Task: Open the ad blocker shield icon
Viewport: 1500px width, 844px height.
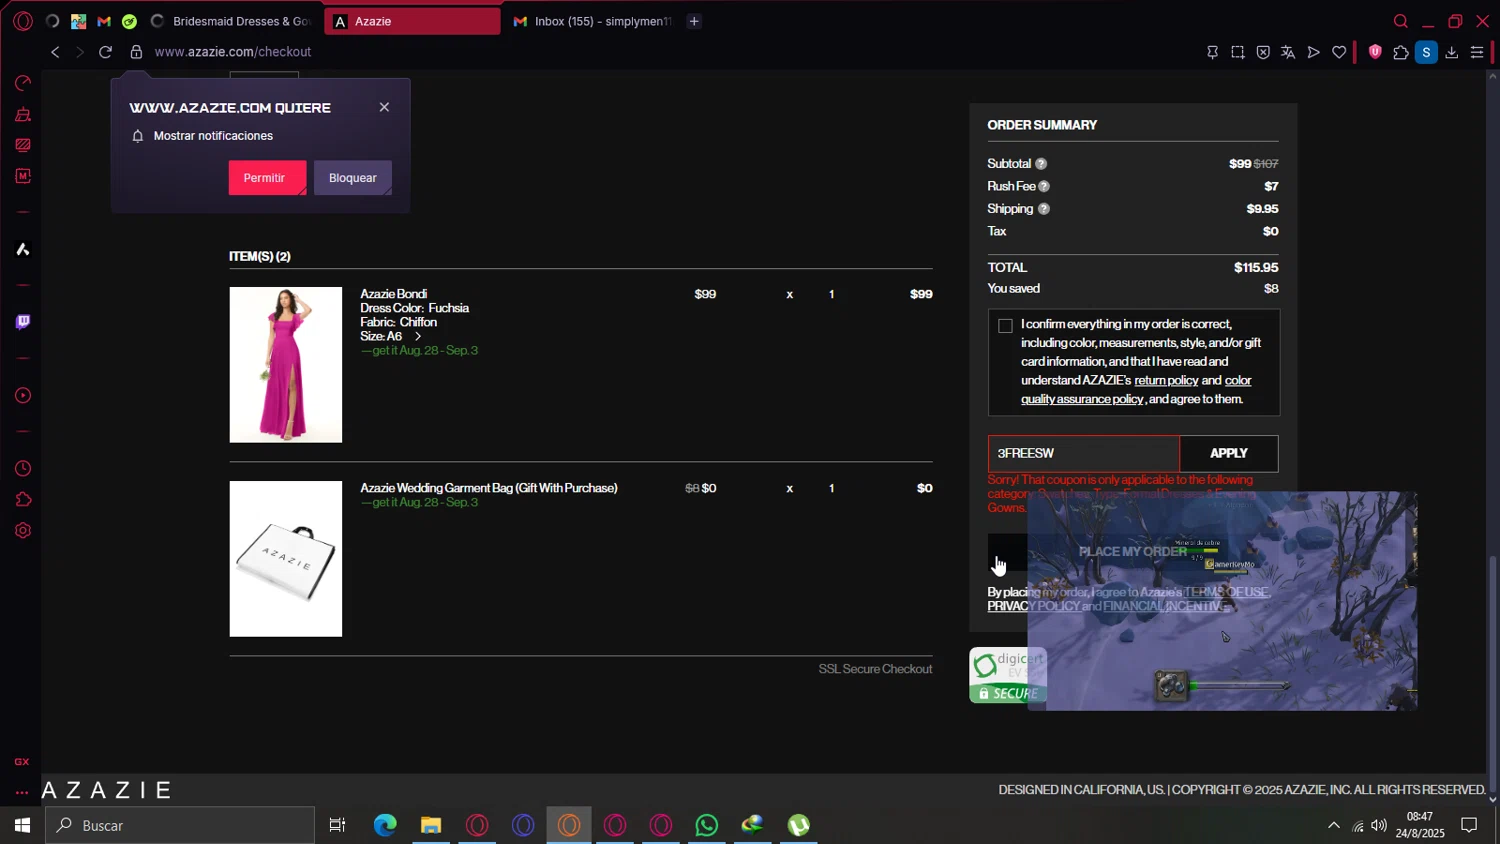Action: pyautogui.click(x=1263, y=52)
